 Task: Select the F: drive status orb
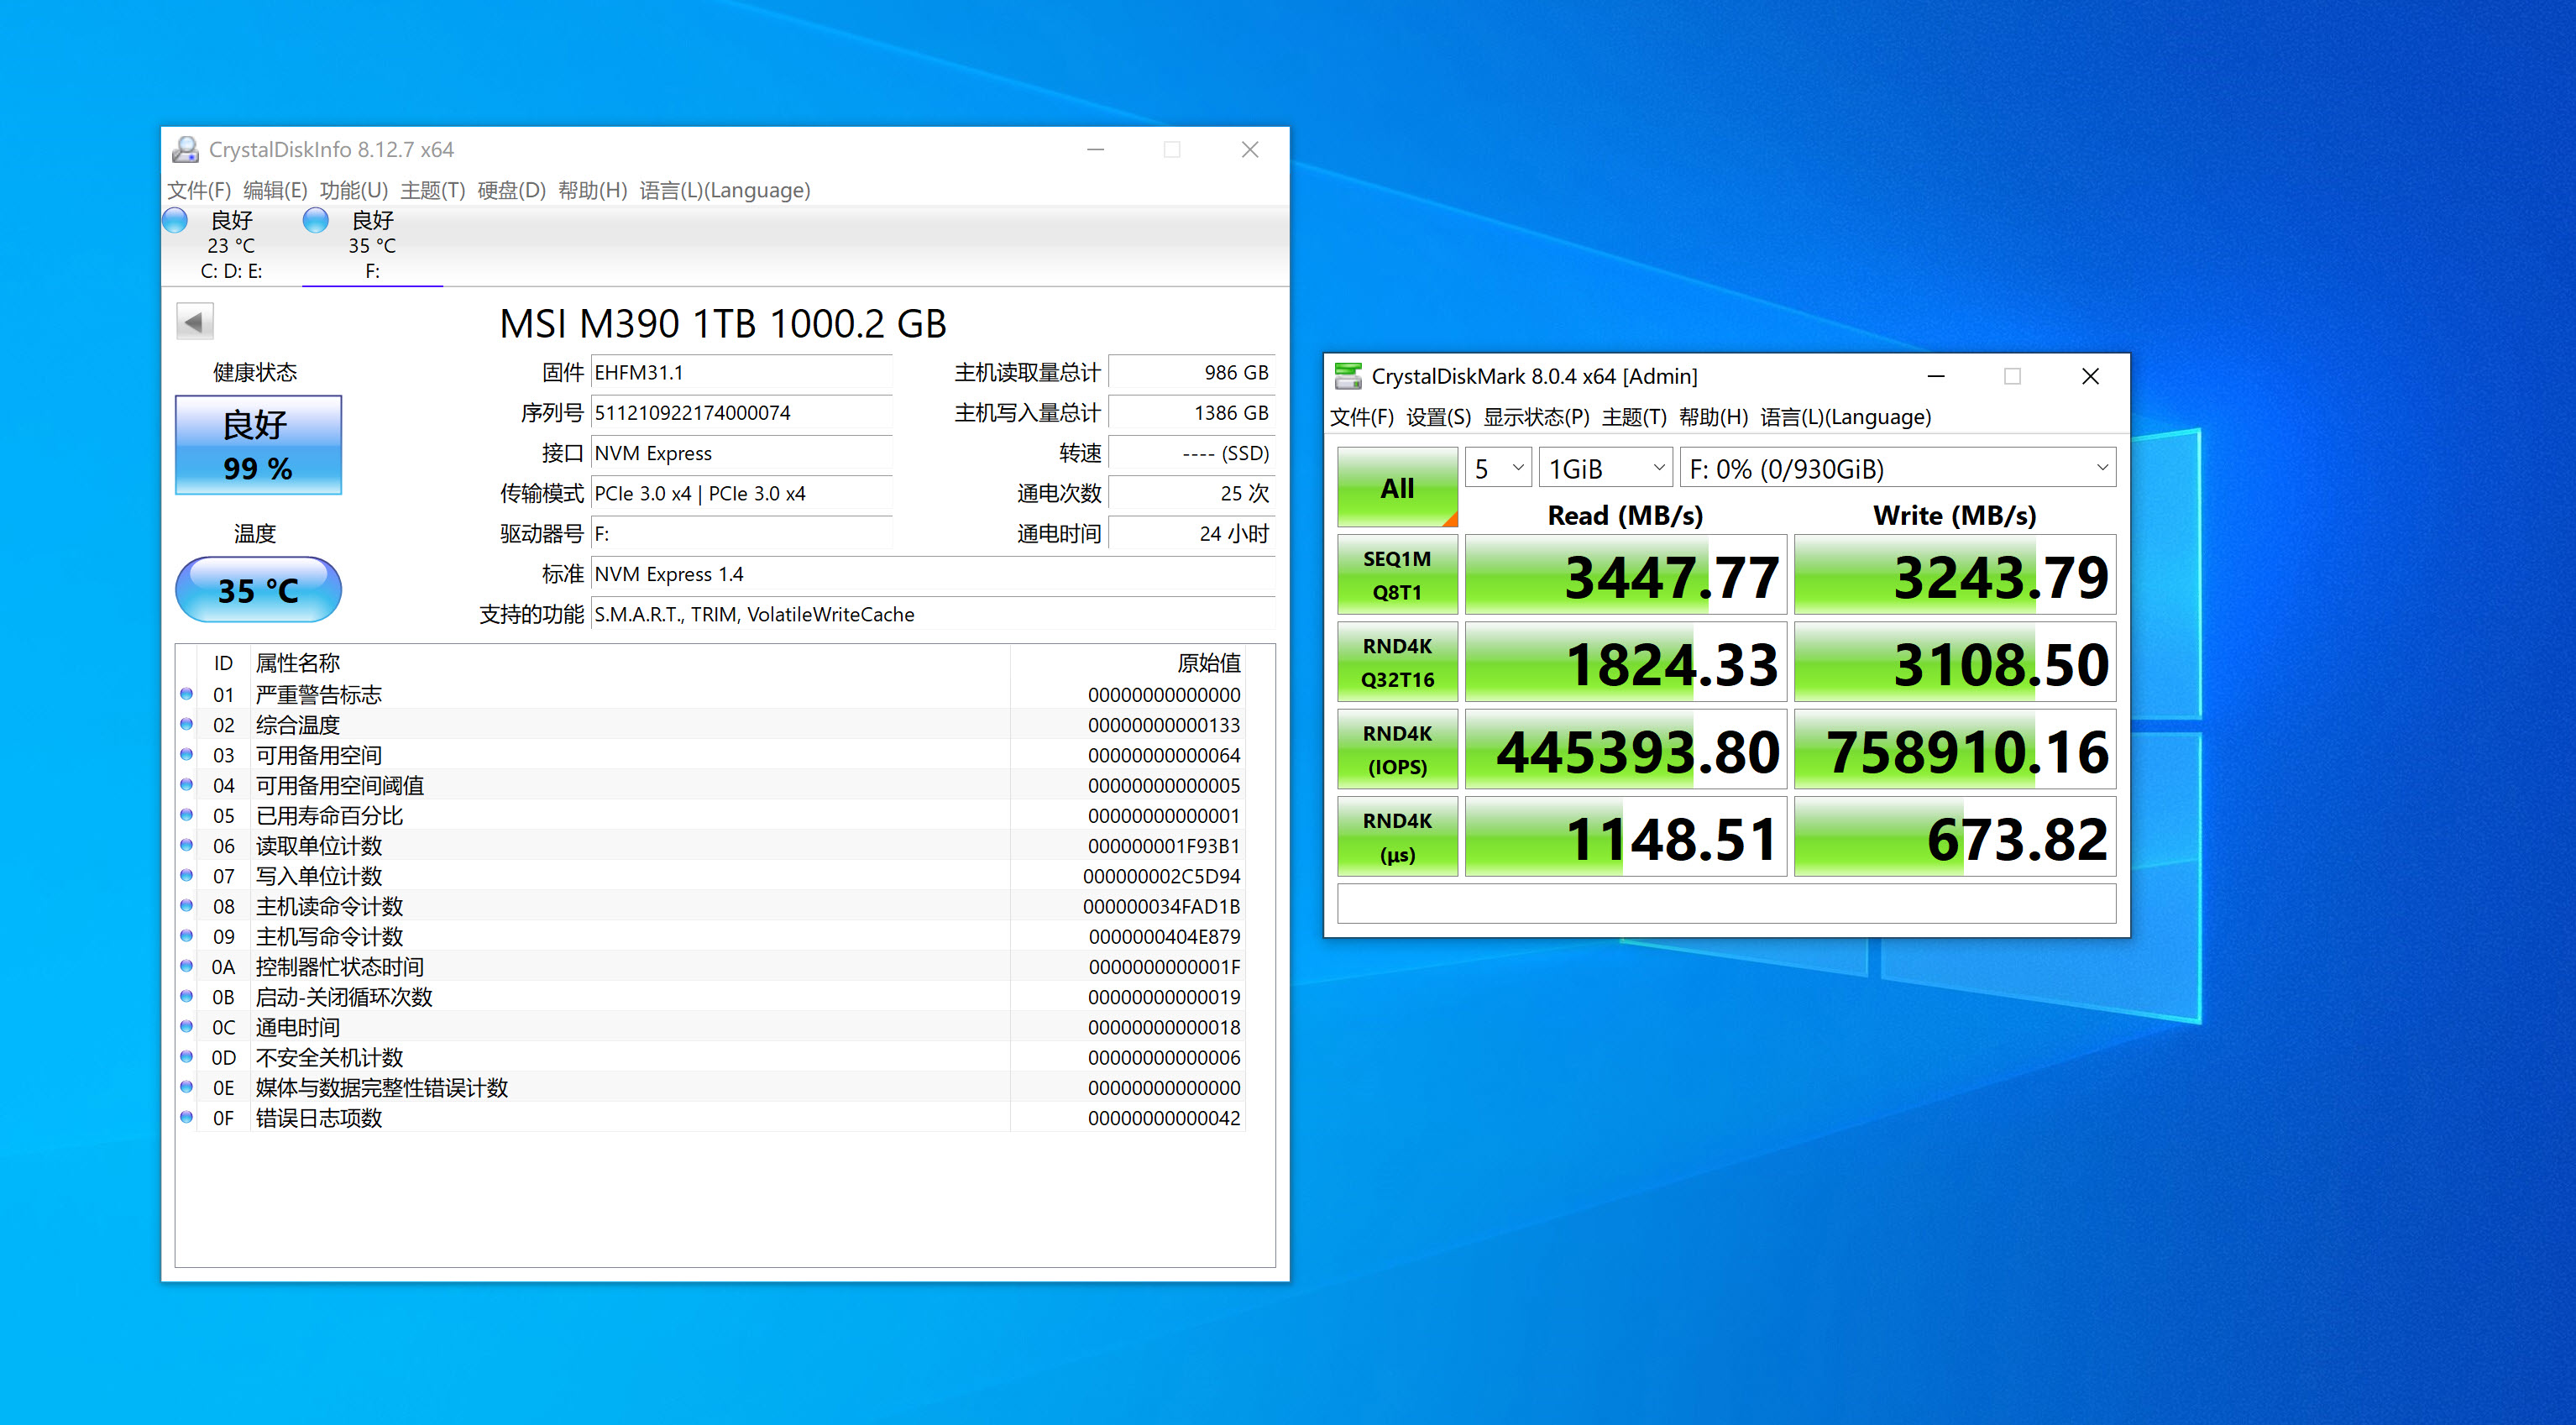(316, 221)
